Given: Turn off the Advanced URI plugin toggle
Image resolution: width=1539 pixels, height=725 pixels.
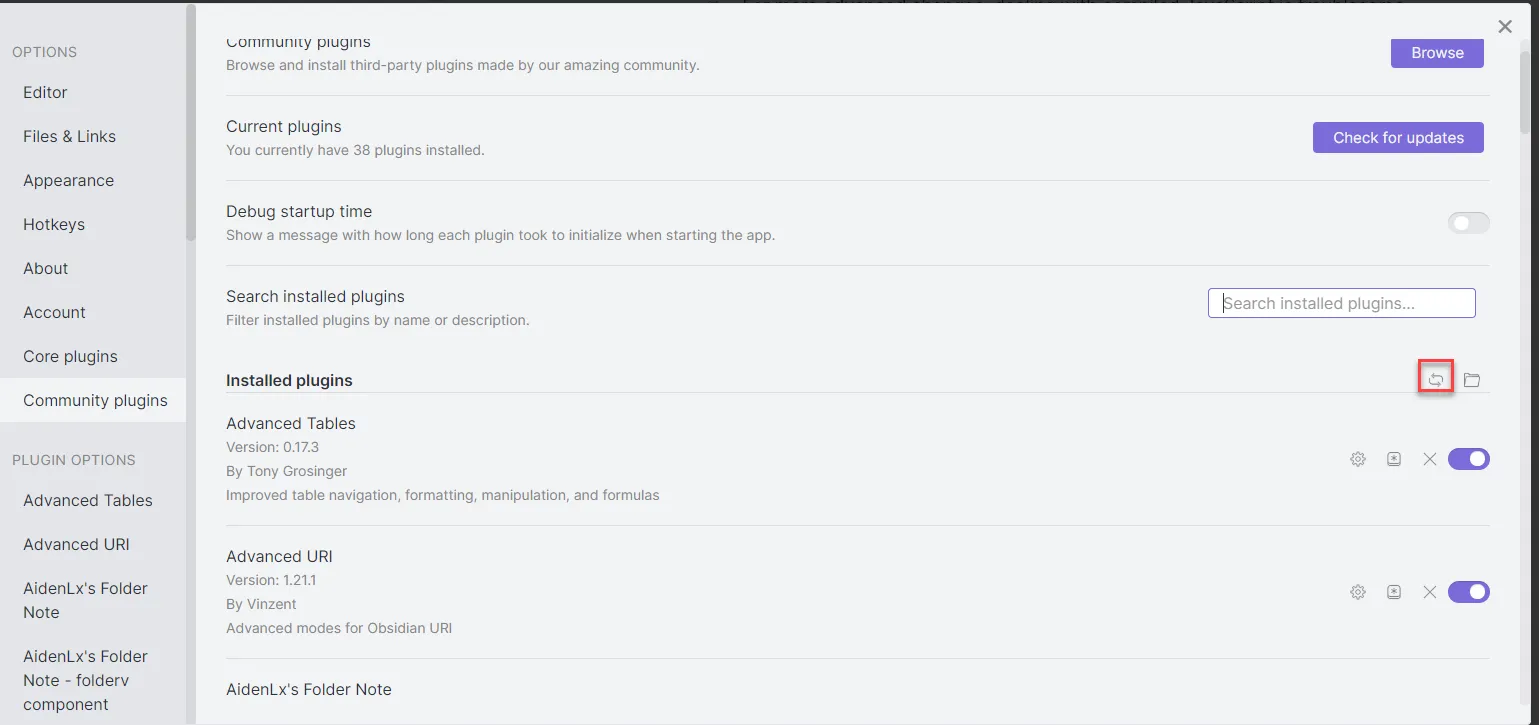Looking at the screenshot, I should tap(1468, 592).
